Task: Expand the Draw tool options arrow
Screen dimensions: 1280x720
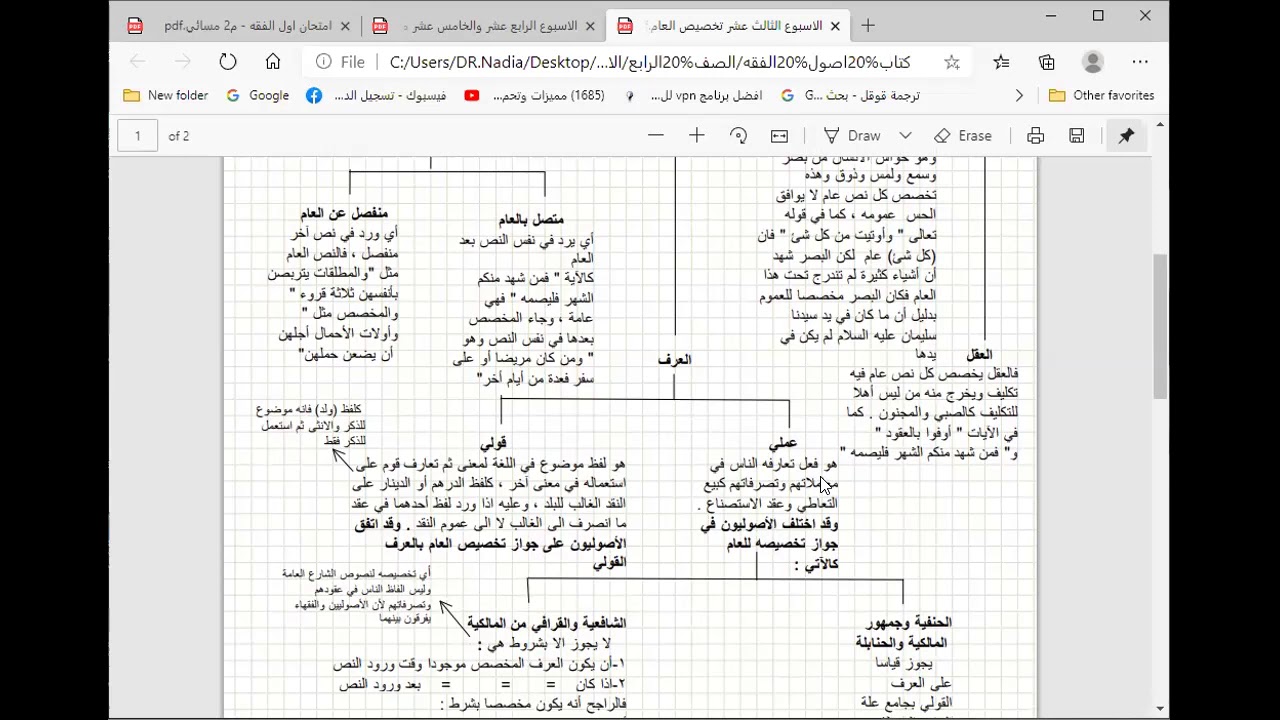Action: pos(905,136)
